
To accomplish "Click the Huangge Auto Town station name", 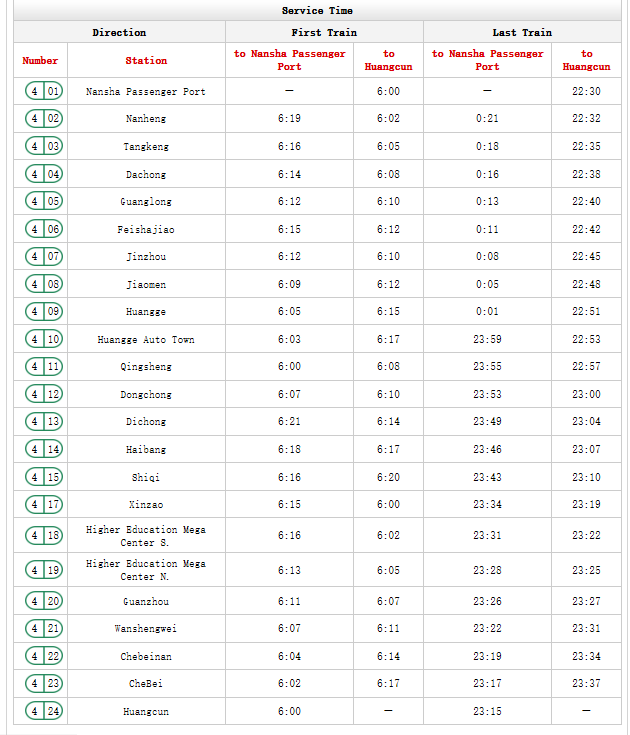I will click(146, 340).
